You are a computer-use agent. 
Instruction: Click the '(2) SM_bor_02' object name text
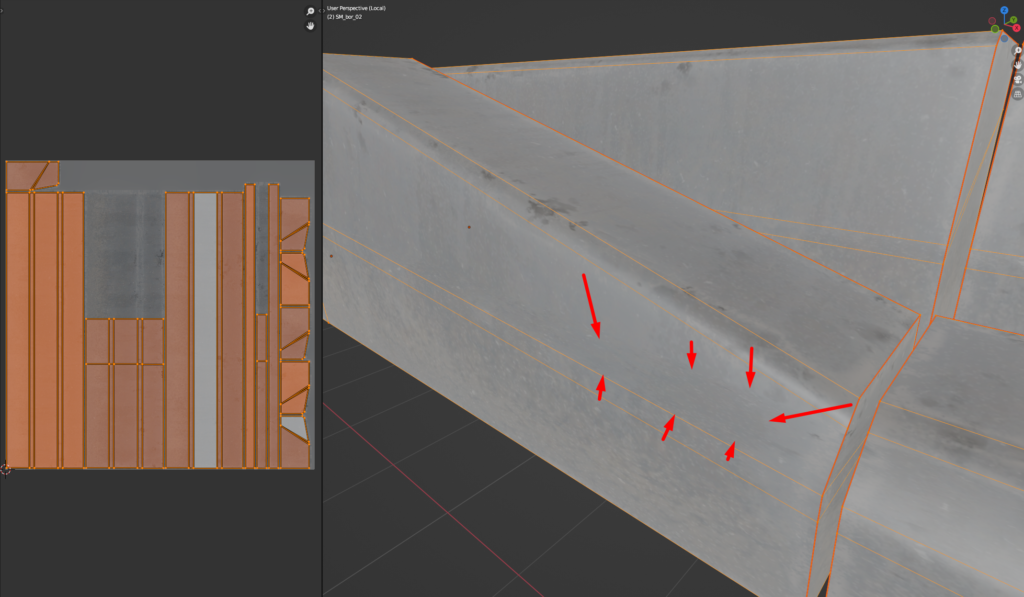(344, 17)
